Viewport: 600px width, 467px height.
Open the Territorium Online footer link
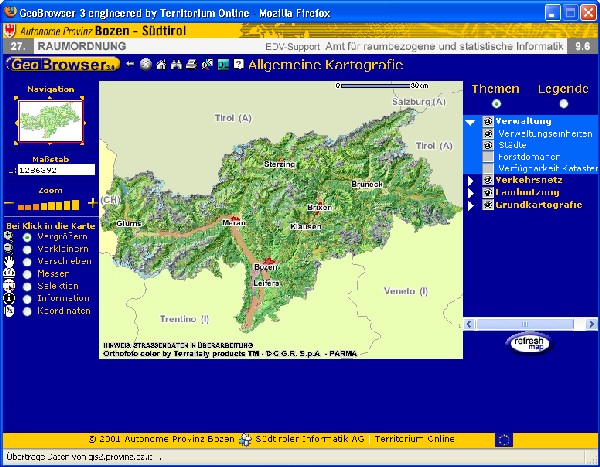tap(414, 439)
